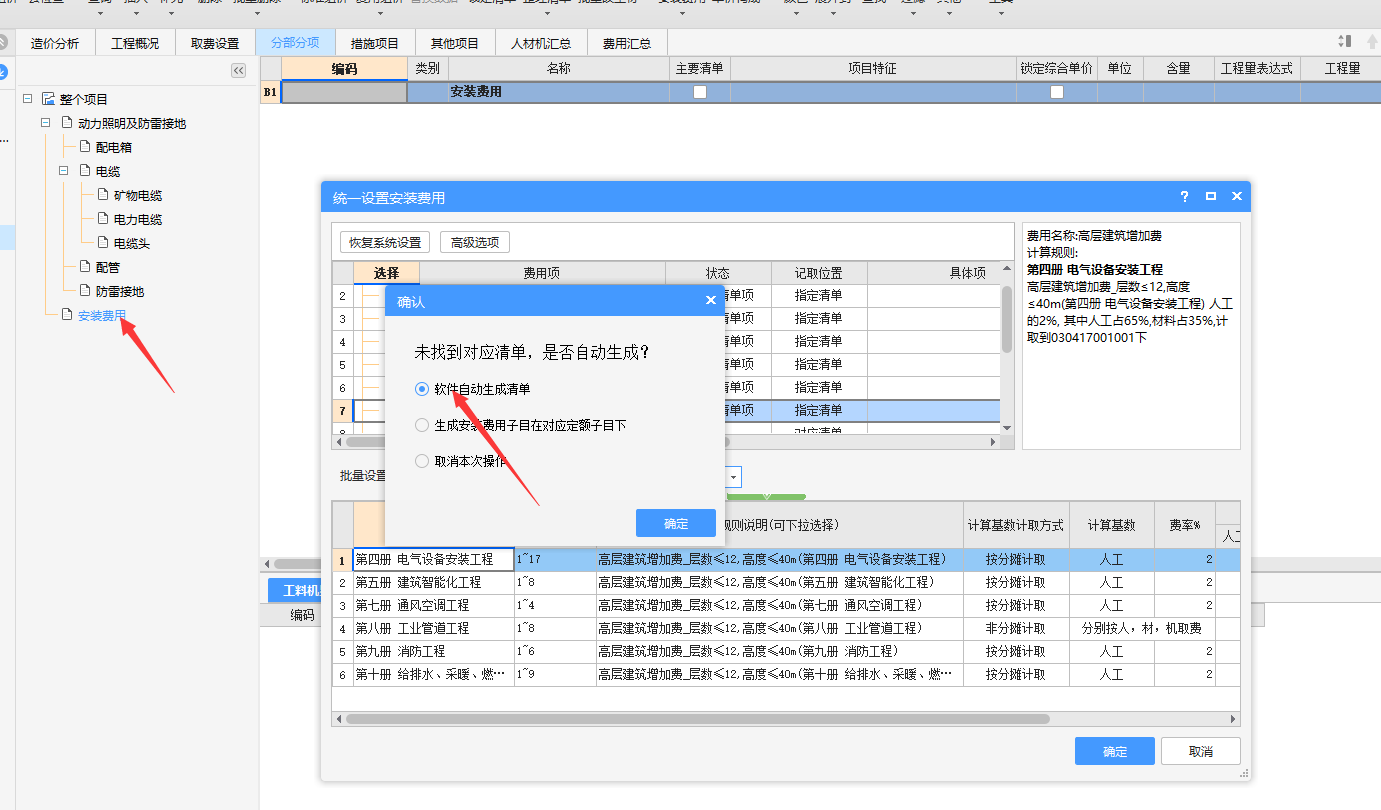Open the 取费设置 tab

click(215, 43)
